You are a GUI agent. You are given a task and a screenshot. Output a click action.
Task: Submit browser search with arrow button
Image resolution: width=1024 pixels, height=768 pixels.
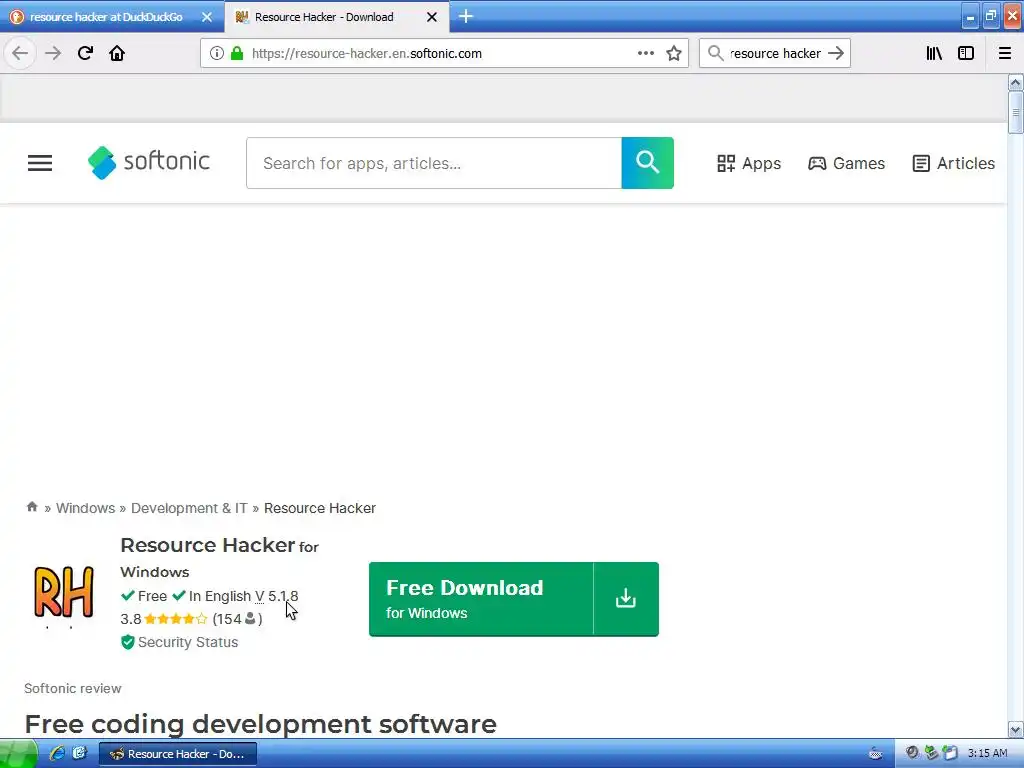836,53
